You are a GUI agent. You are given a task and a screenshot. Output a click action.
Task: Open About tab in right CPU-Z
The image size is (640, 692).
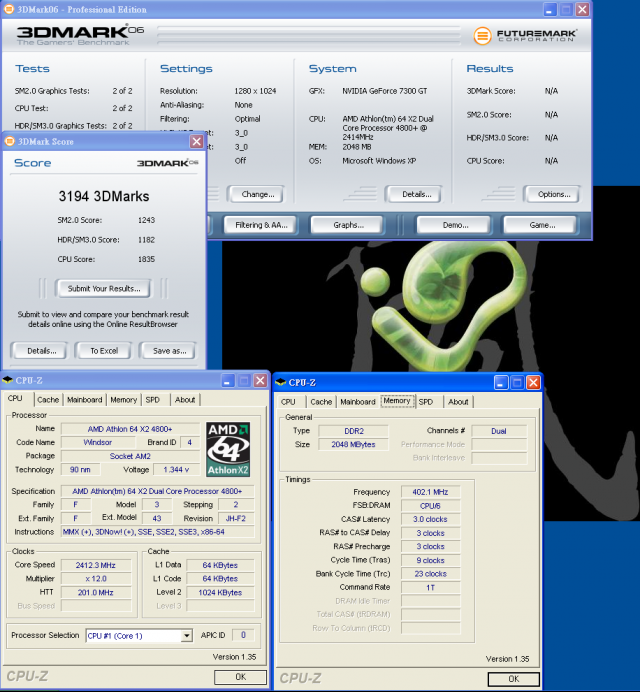(458, 402)
